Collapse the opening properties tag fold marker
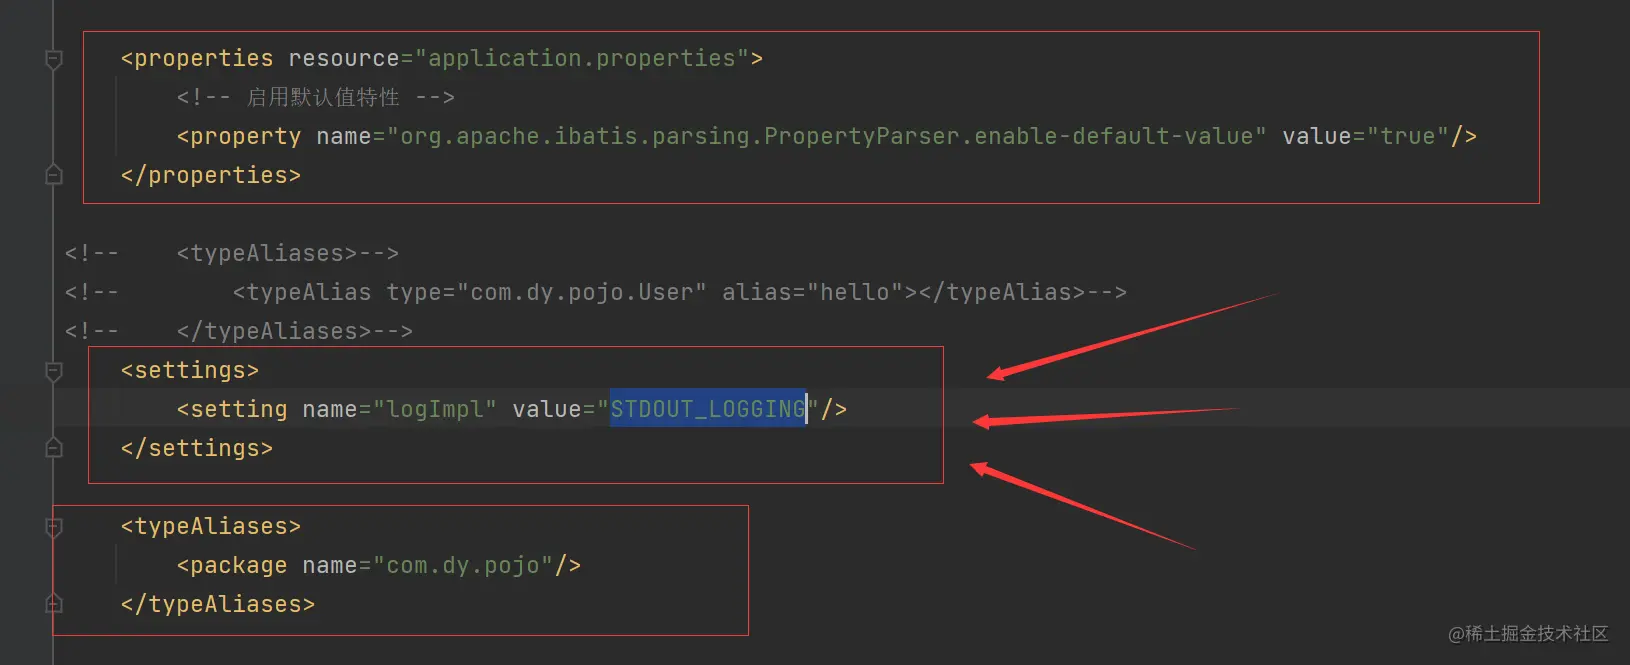The image size is (1630, 665). coord(54,60)
